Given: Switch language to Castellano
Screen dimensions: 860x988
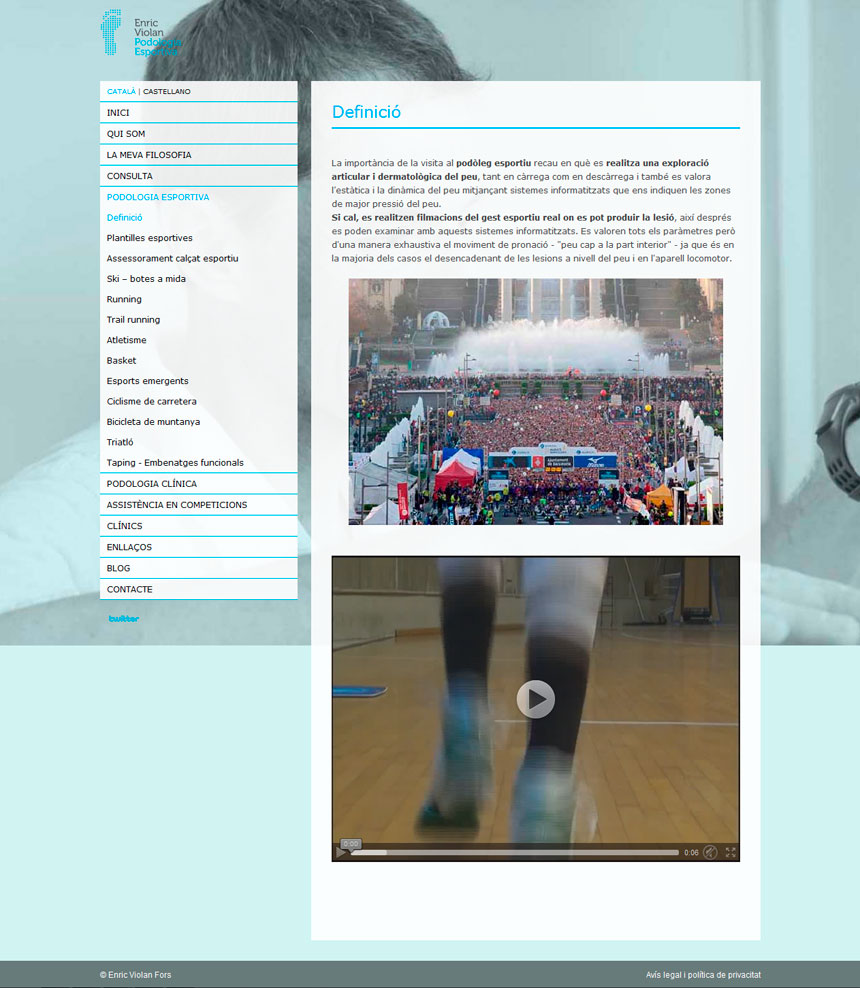Looking at the screenshot, I should 167,92.
